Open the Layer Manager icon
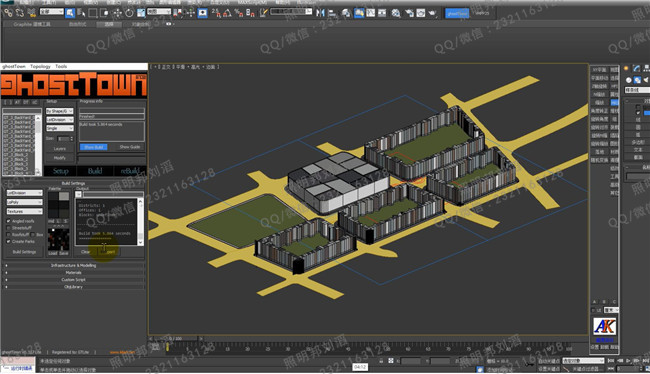Image resolution: width=650 pixels, height=374 pixels. point(346,13)
